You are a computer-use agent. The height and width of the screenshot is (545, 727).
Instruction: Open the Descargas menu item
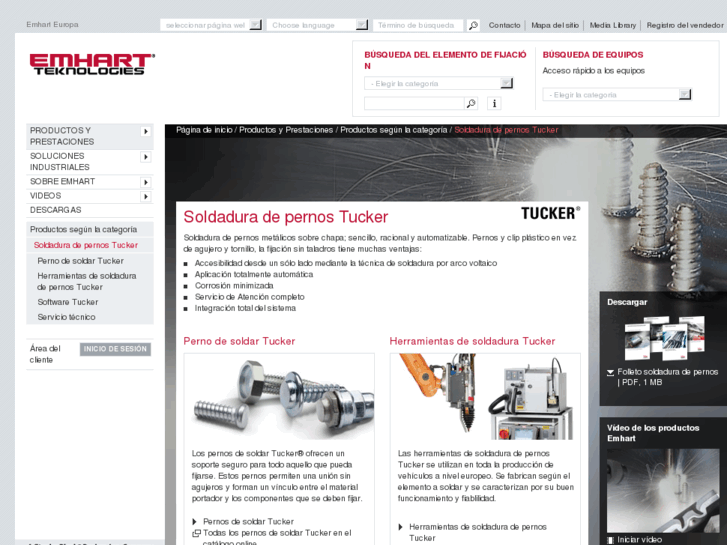point(90,210)
